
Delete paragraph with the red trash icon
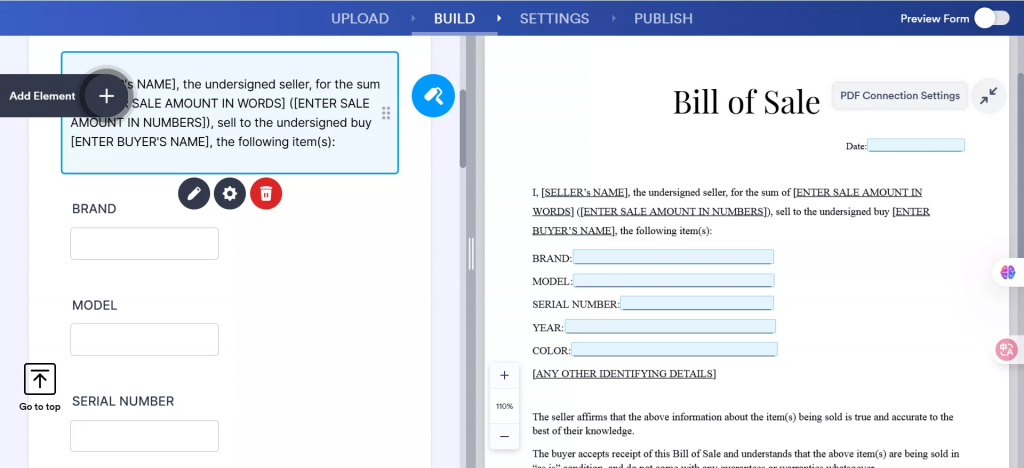tap(266, 193)
